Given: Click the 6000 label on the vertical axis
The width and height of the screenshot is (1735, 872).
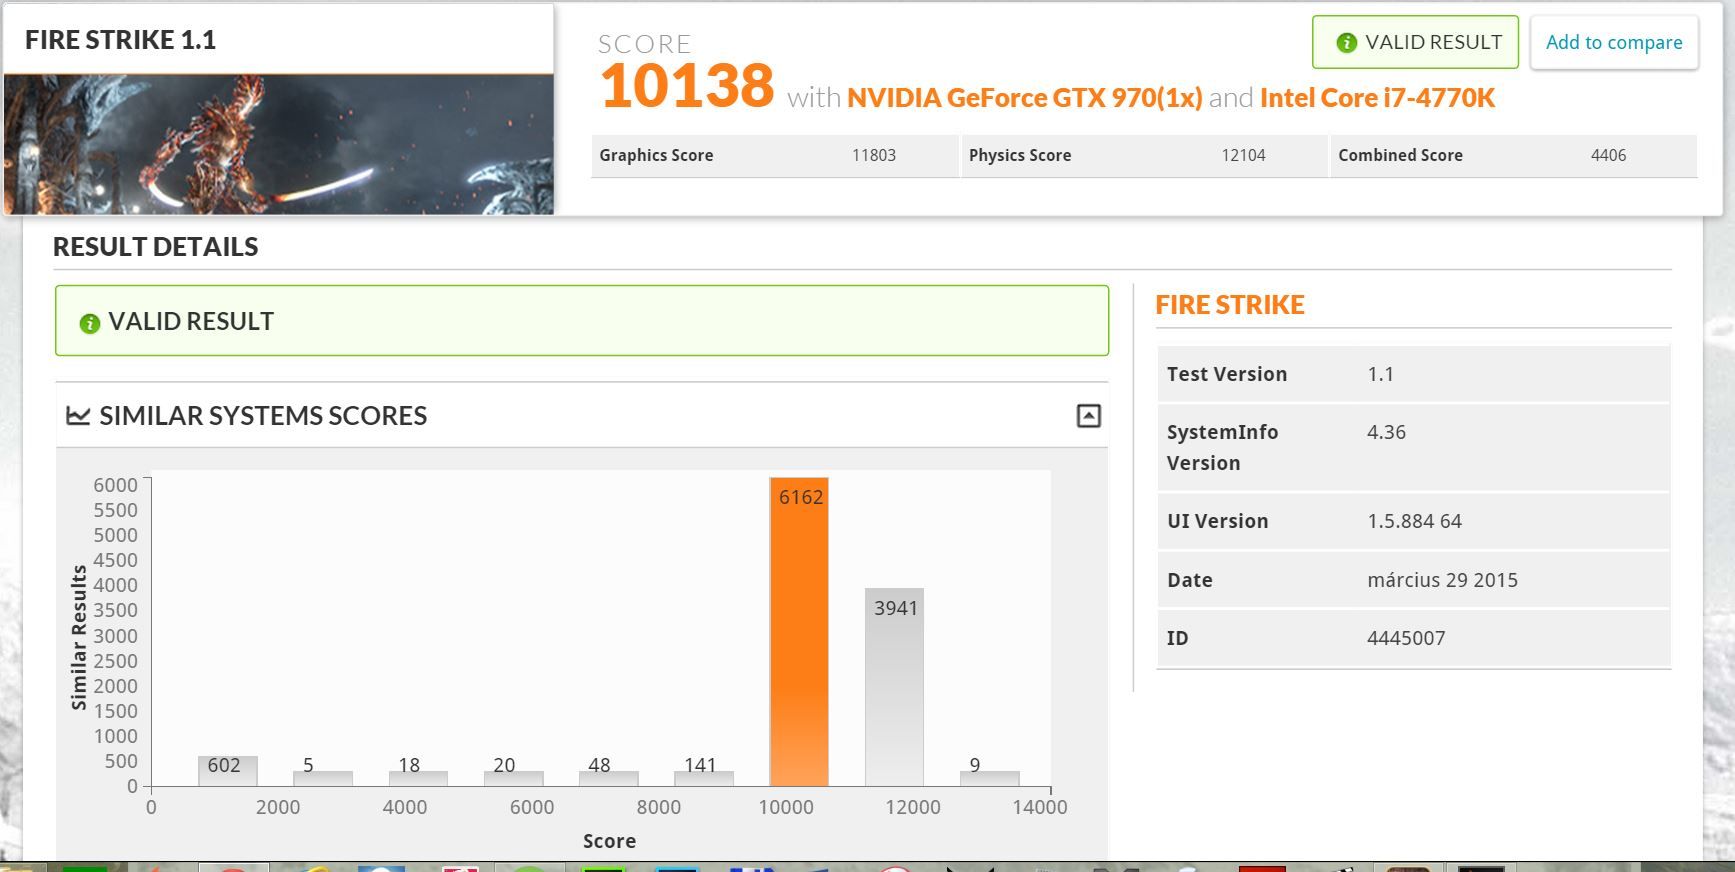Looking at the screenshot, I should 115,485.
